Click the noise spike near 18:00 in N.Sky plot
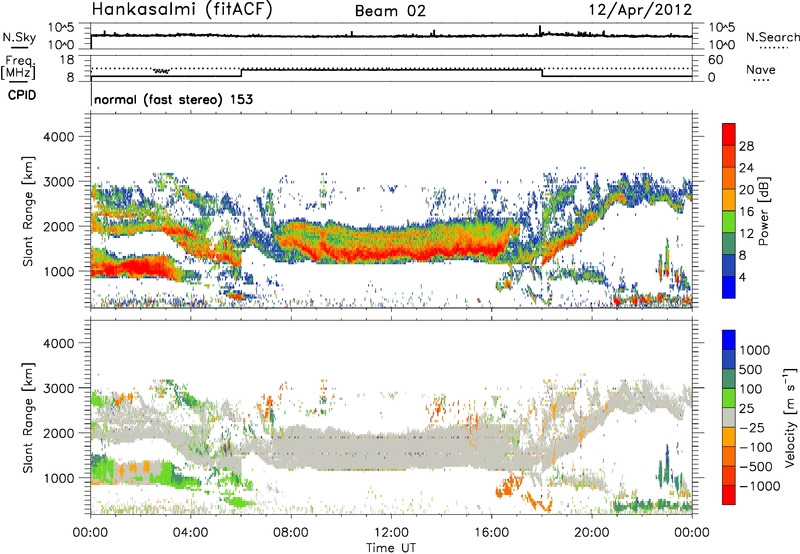The height and width of the screenshot is (554, 800). click(540, 31)
